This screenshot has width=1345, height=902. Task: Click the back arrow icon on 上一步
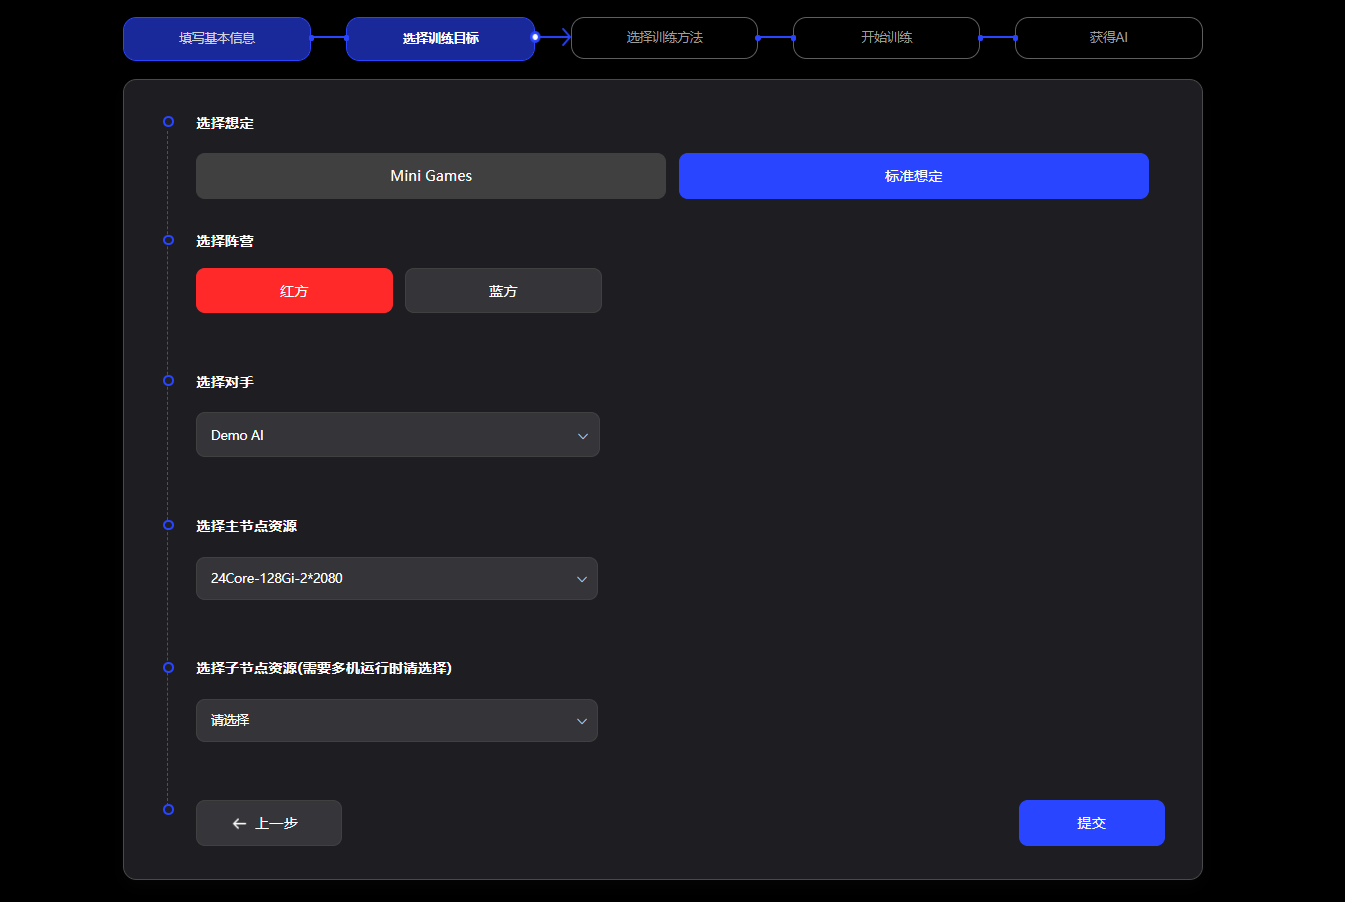239,824
